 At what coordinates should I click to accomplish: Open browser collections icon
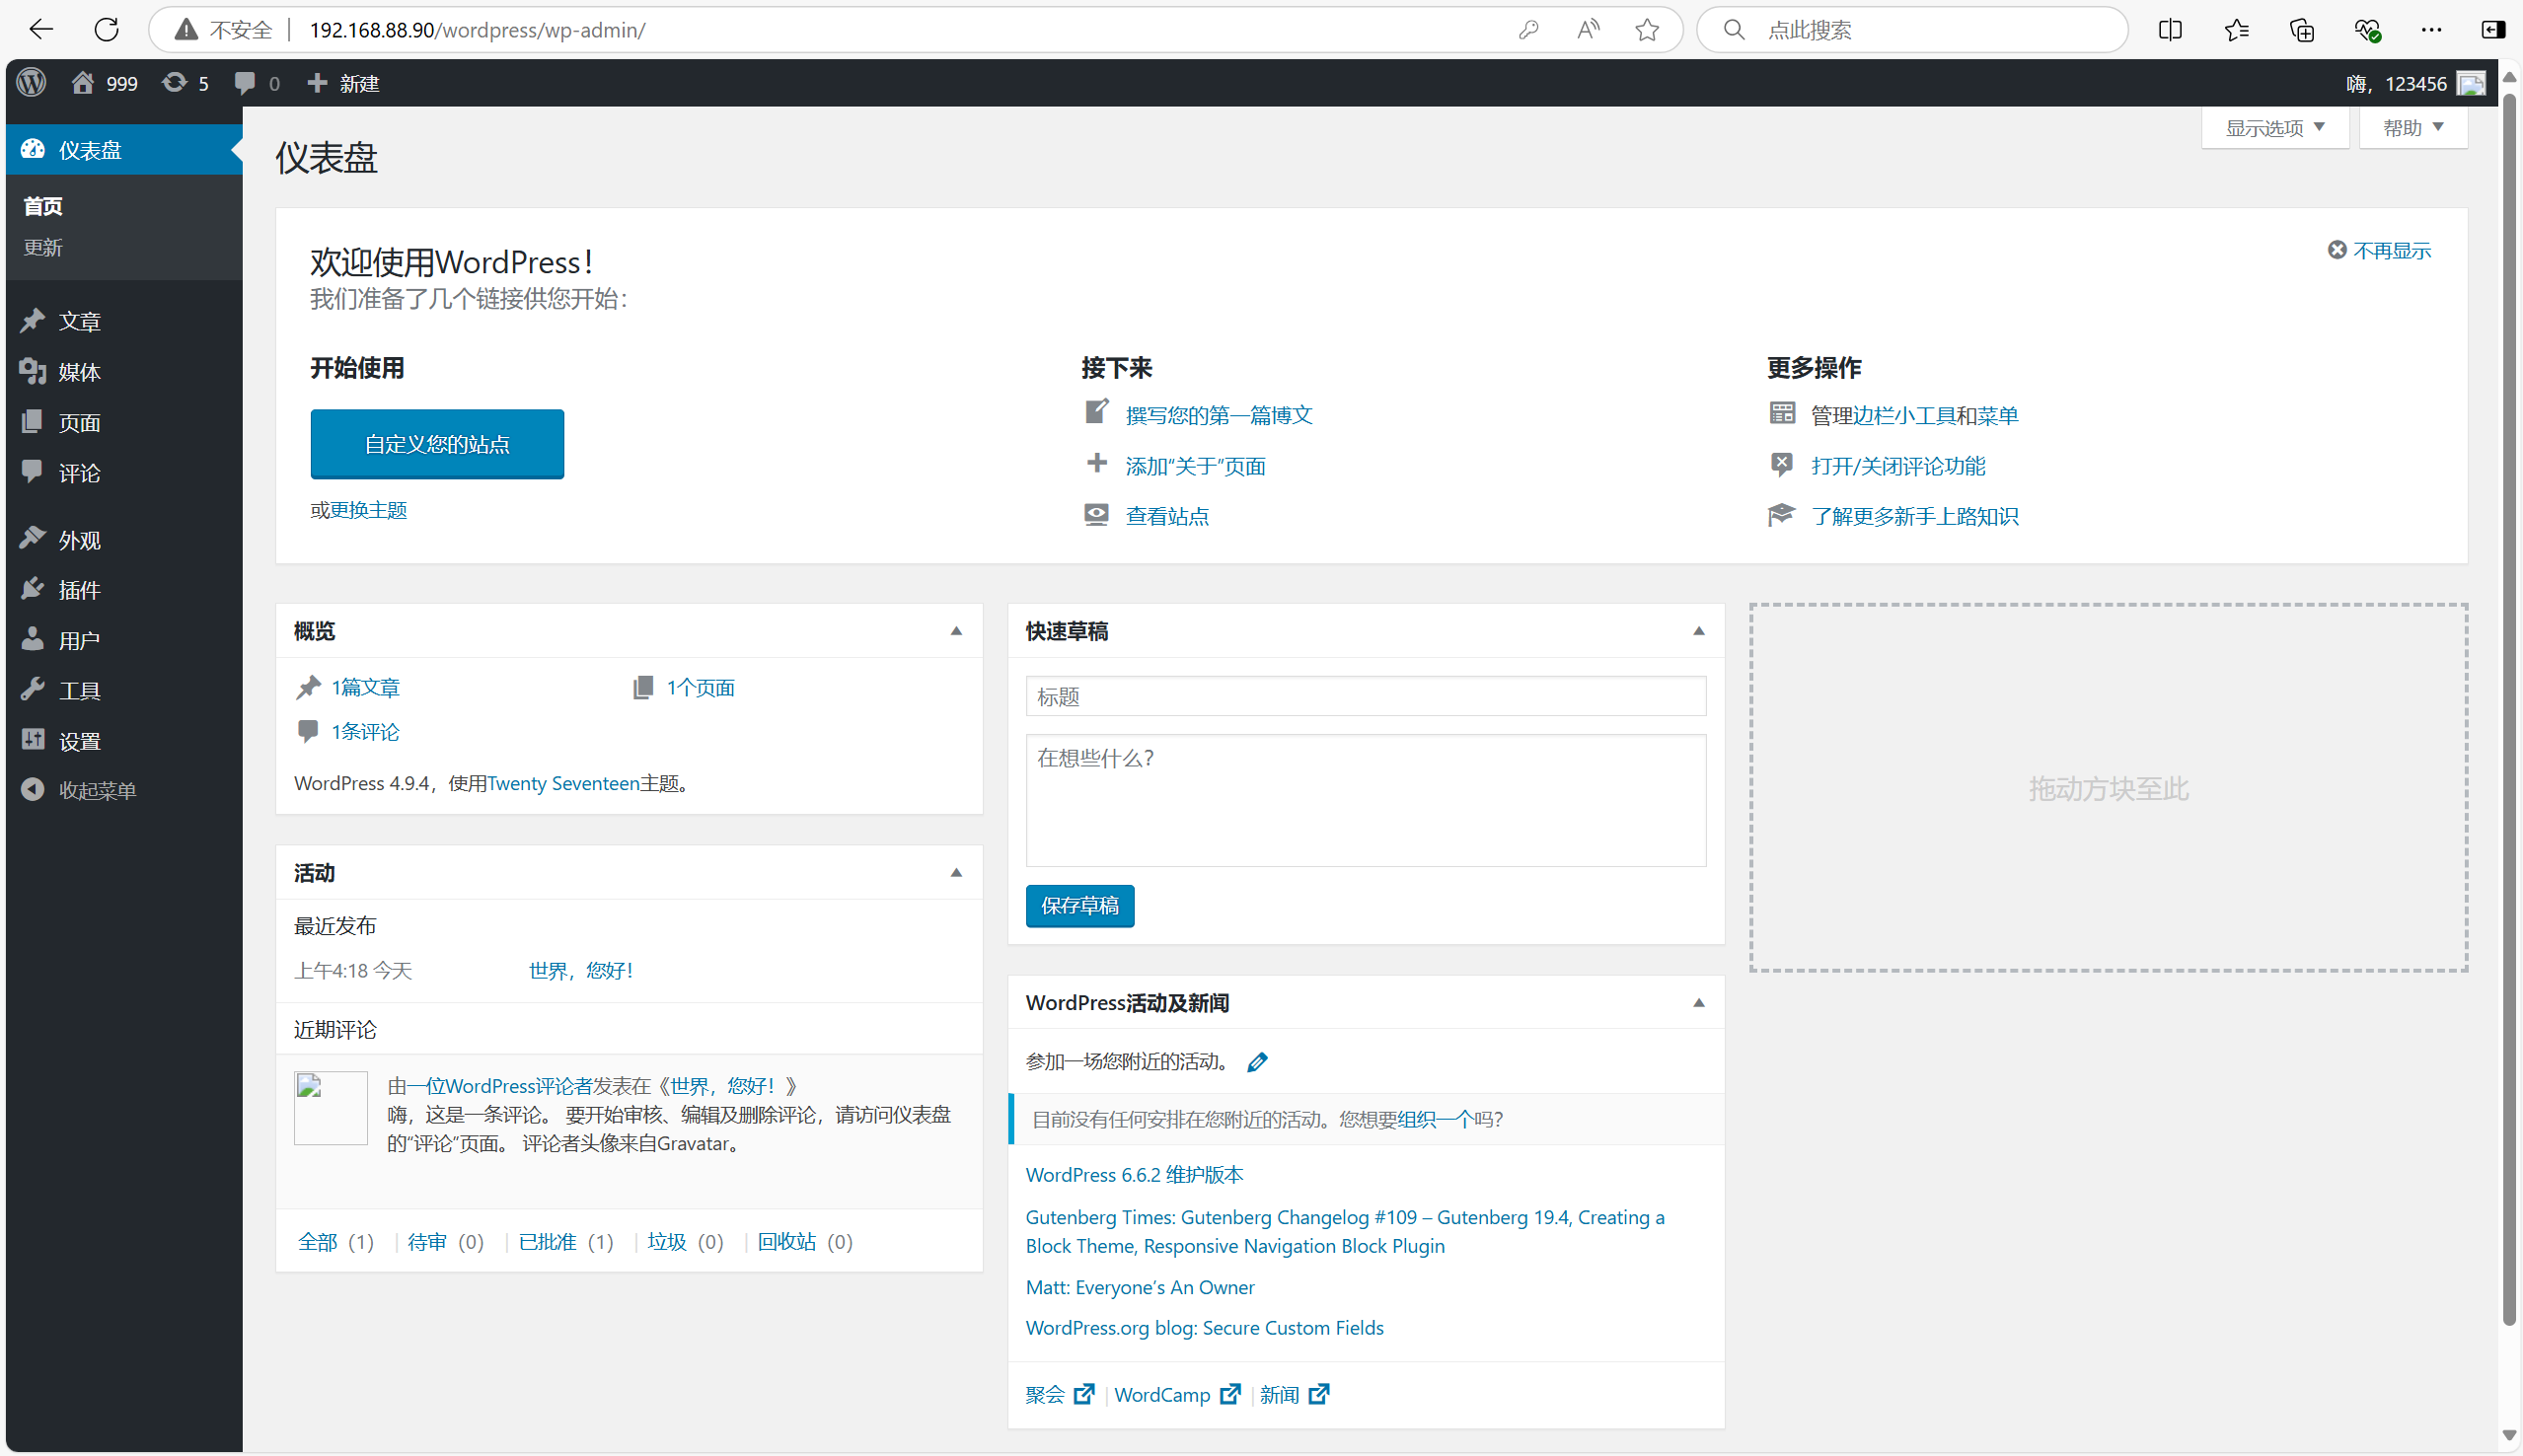click(2302, 30)
